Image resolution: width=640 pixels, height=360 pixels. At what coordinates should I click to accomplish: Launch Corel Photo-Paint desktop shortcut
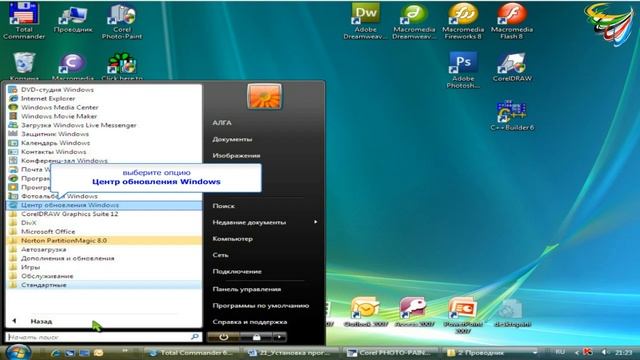122,21
